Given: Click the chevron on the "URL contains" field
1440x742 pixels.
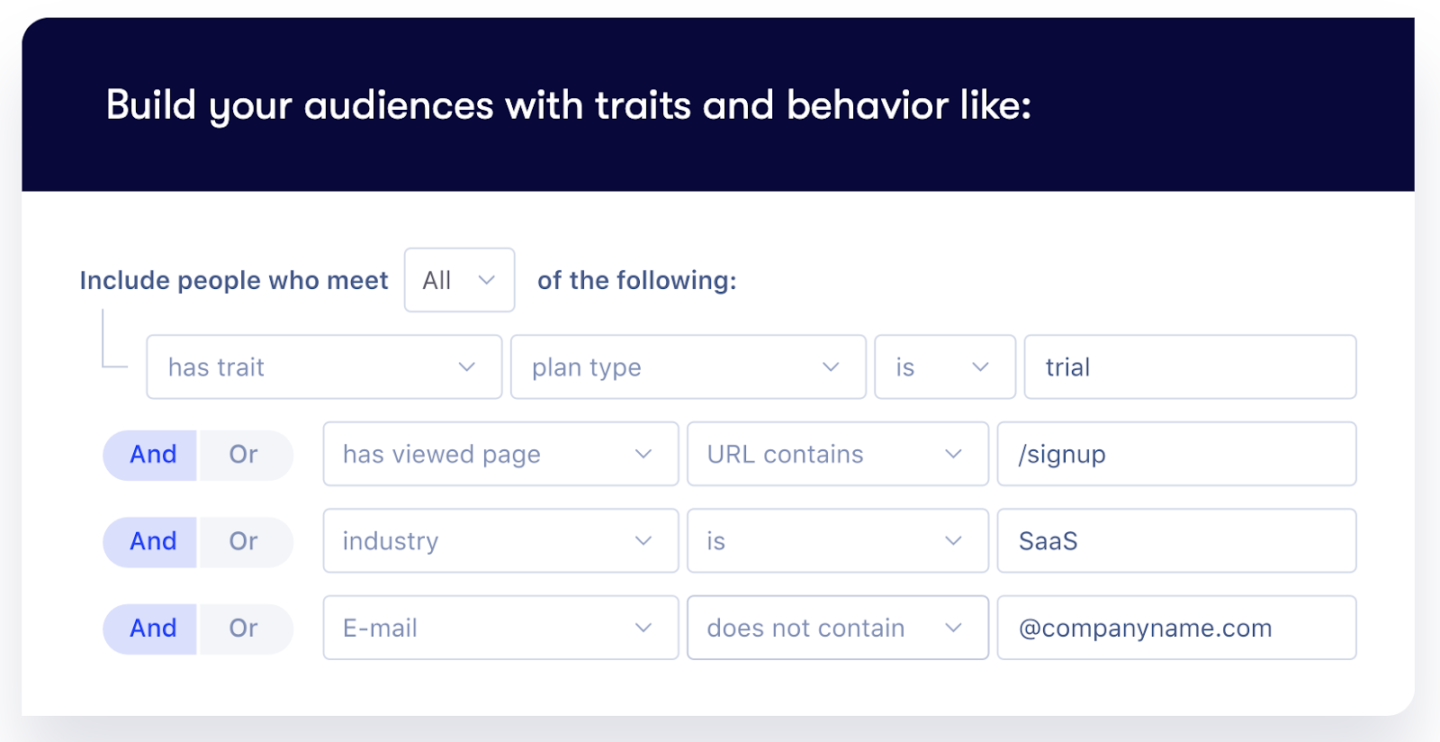Looking at the screenshot, I should point(953,454).
